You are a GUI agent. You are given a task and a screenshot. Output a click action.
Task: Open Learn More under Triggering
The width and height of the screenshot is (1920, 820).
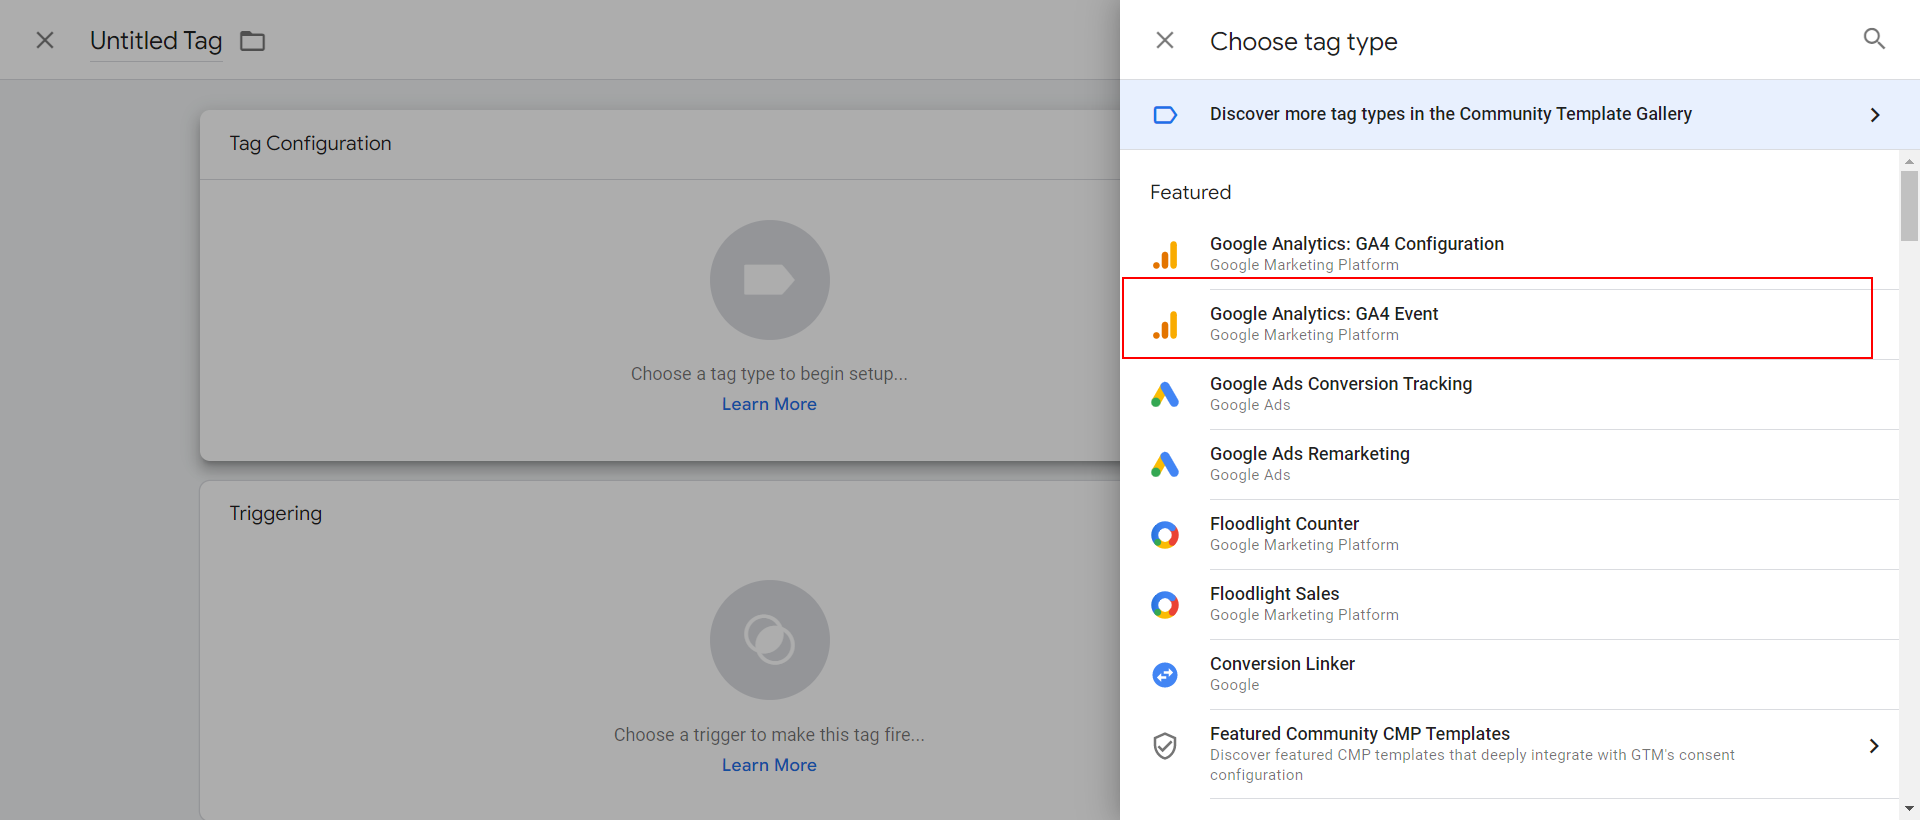769,765
